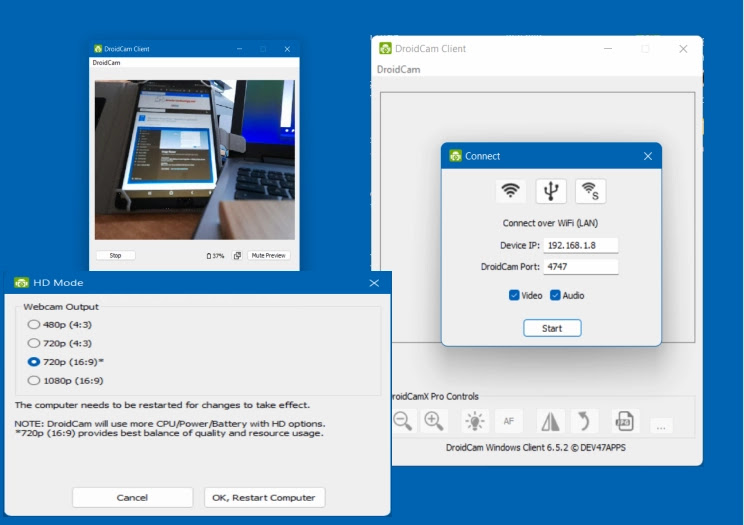The height and width of the screenshot is (525, 744).
Task: Open DroidCam menu in large client window
Action: click(x=399, y=69)
